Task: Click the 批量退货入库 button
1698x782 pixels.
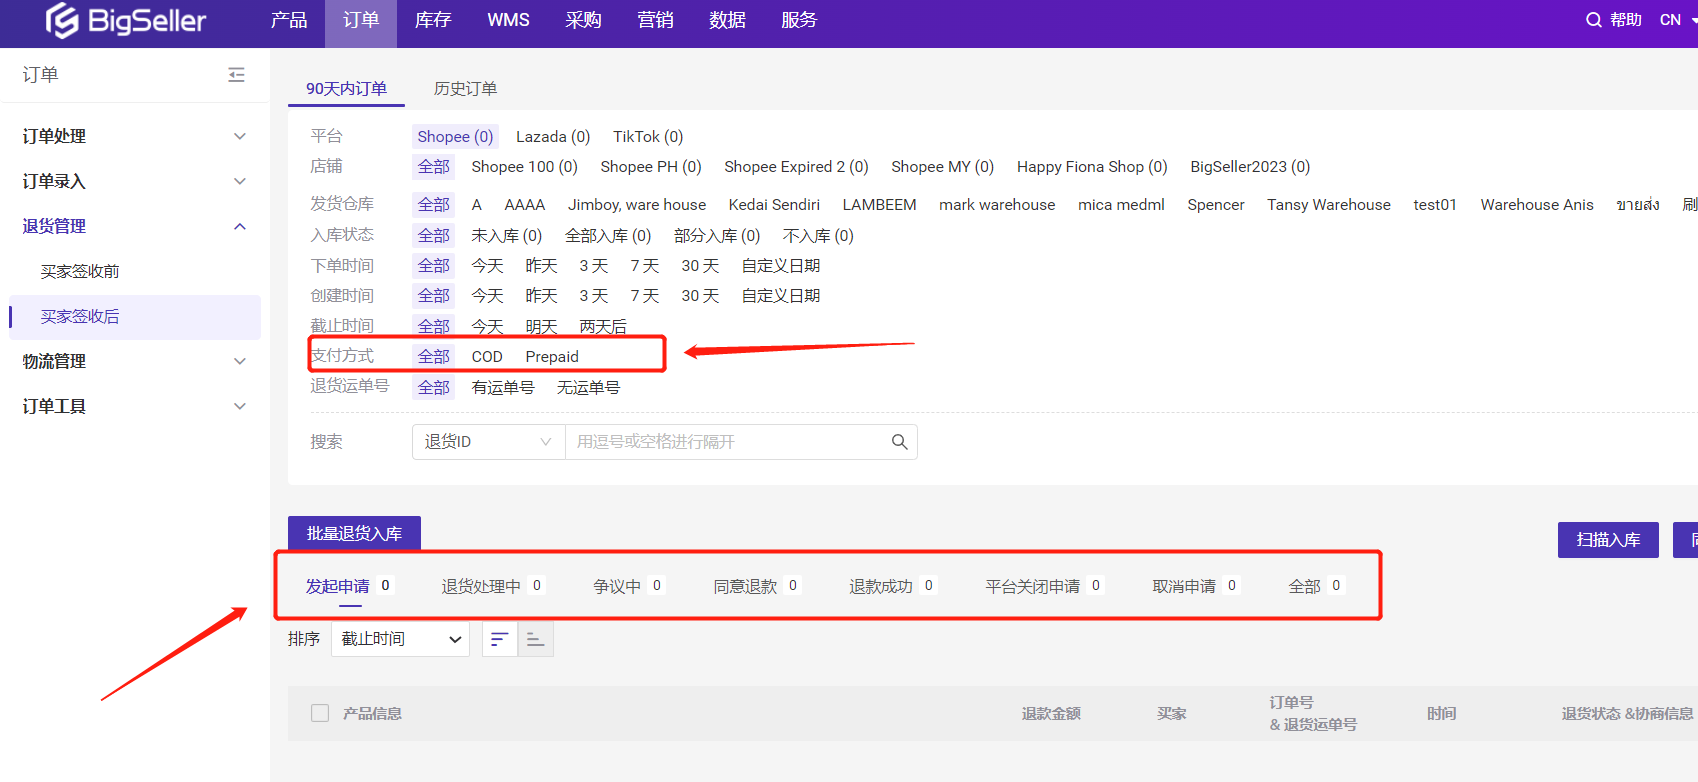Action: coord(354,534)
